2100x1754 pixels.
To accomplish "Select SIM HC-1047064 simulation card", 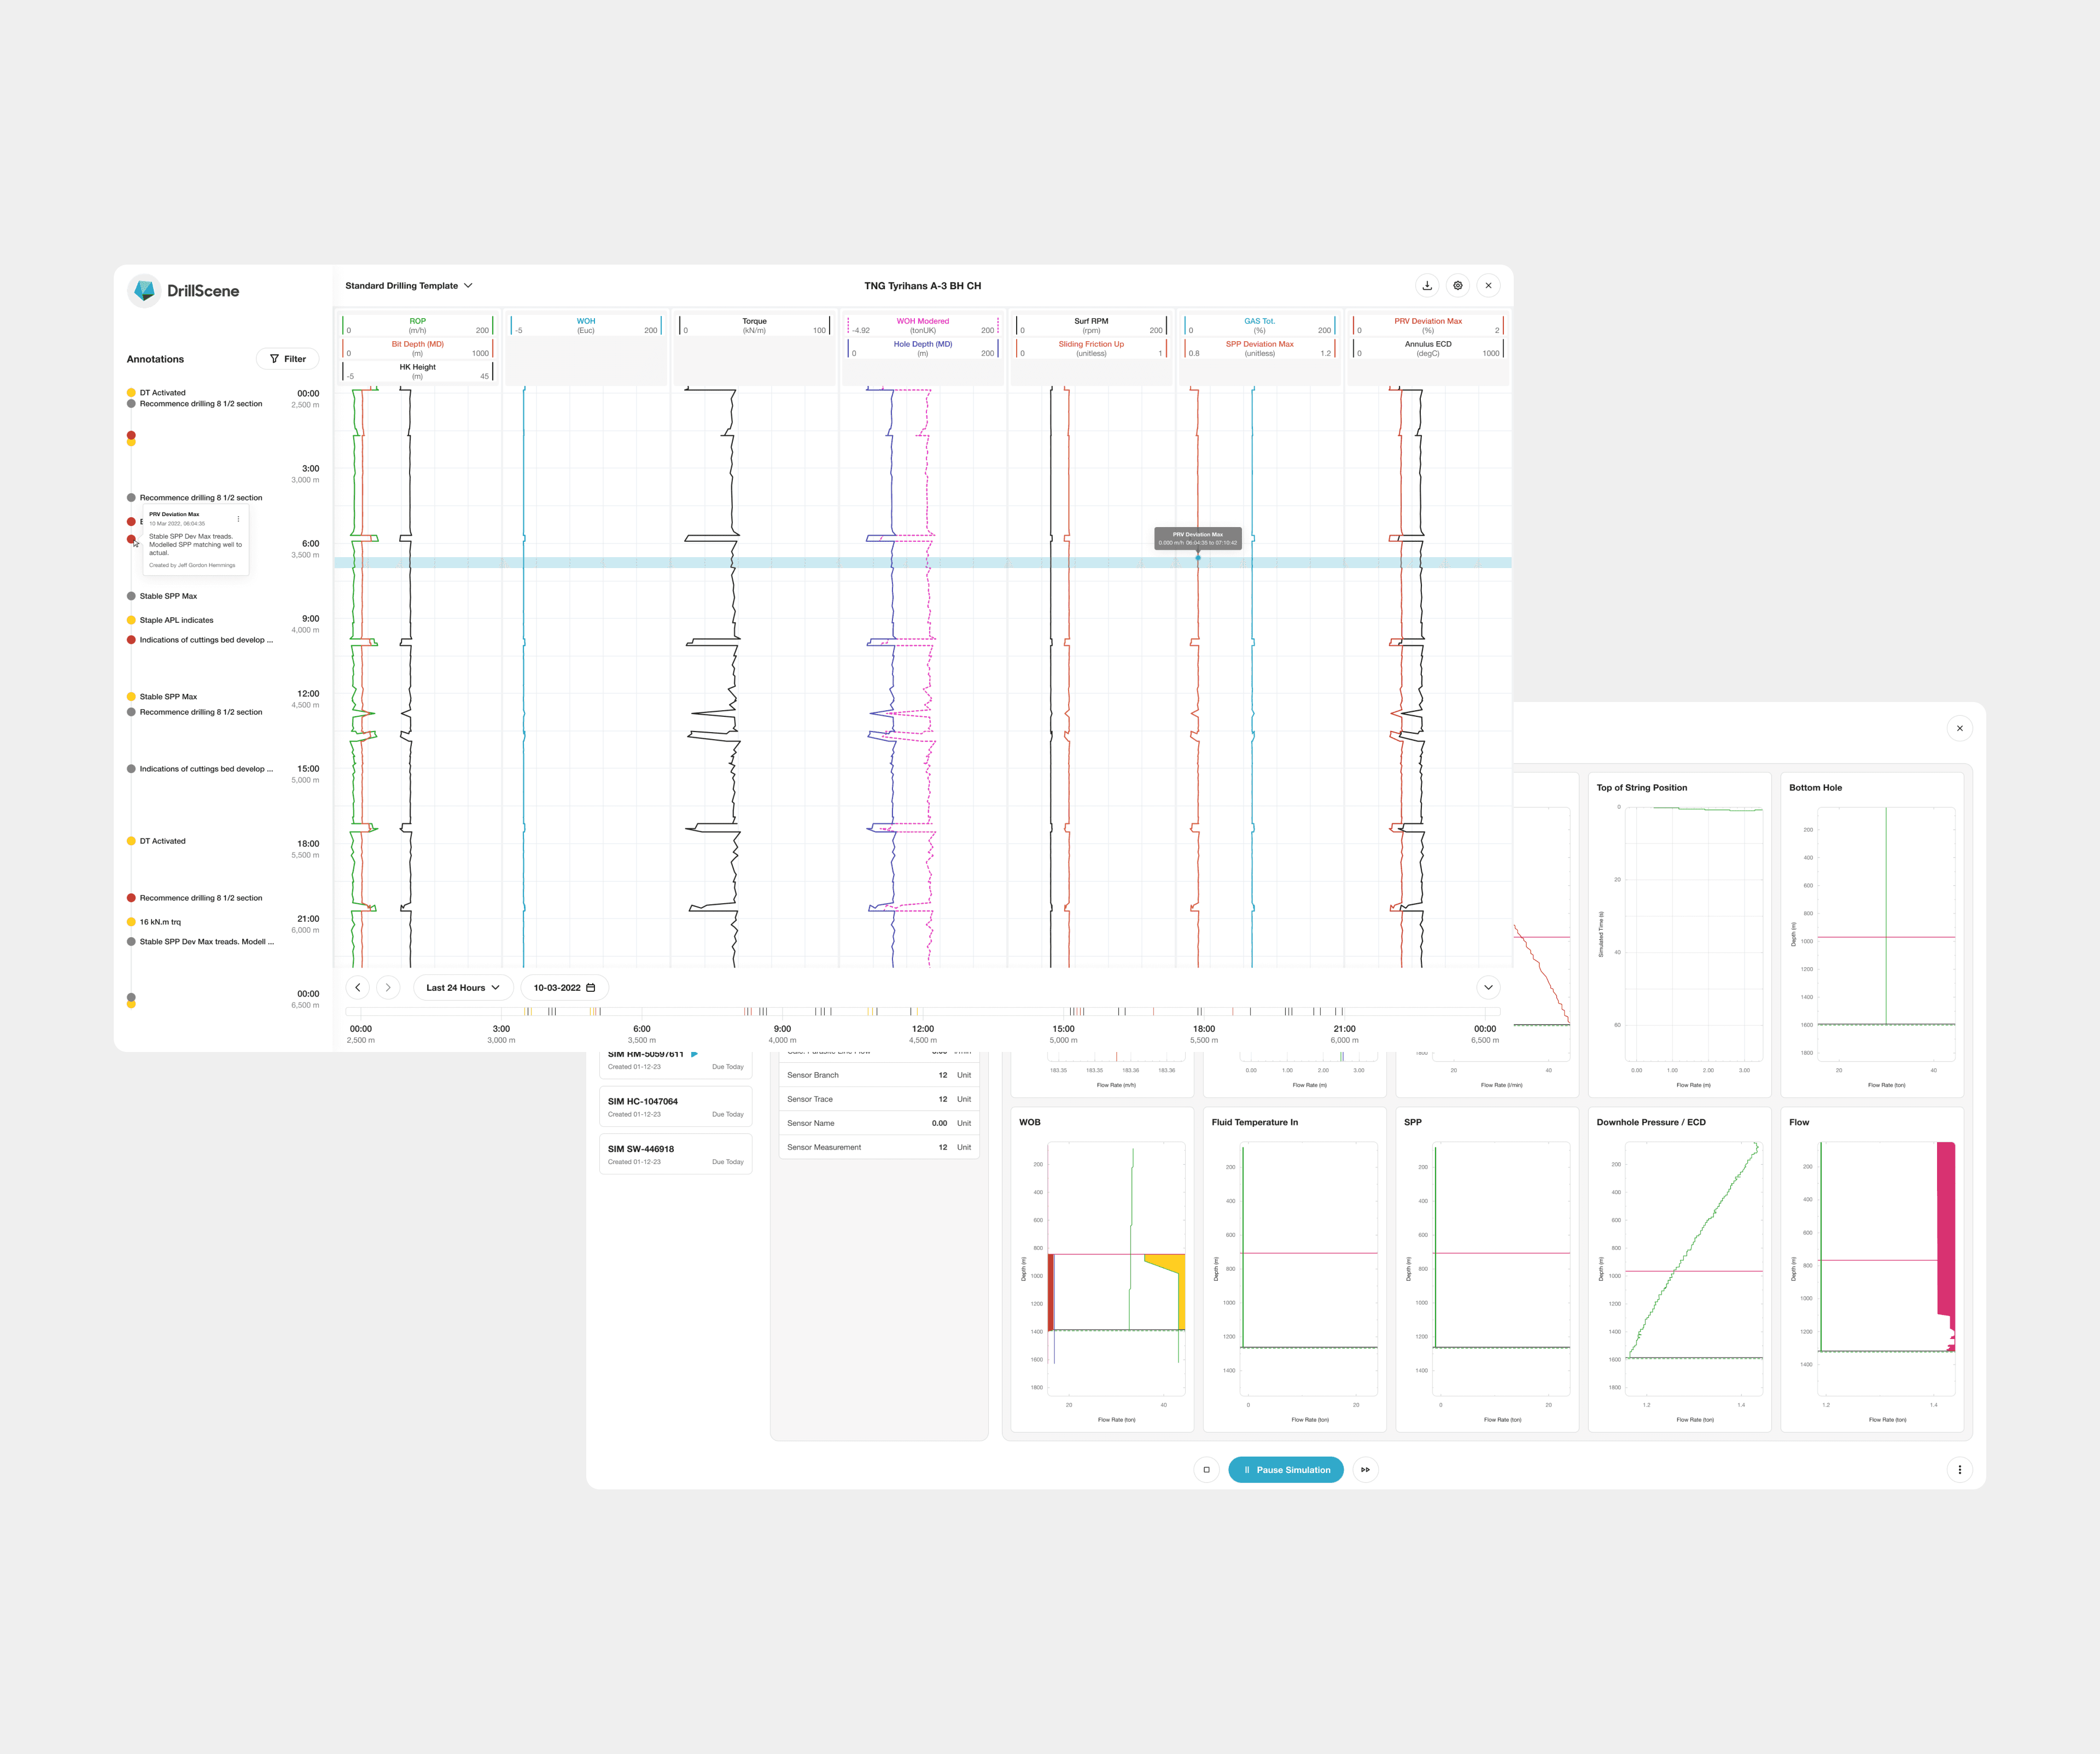I will (x=675, y=1107).
